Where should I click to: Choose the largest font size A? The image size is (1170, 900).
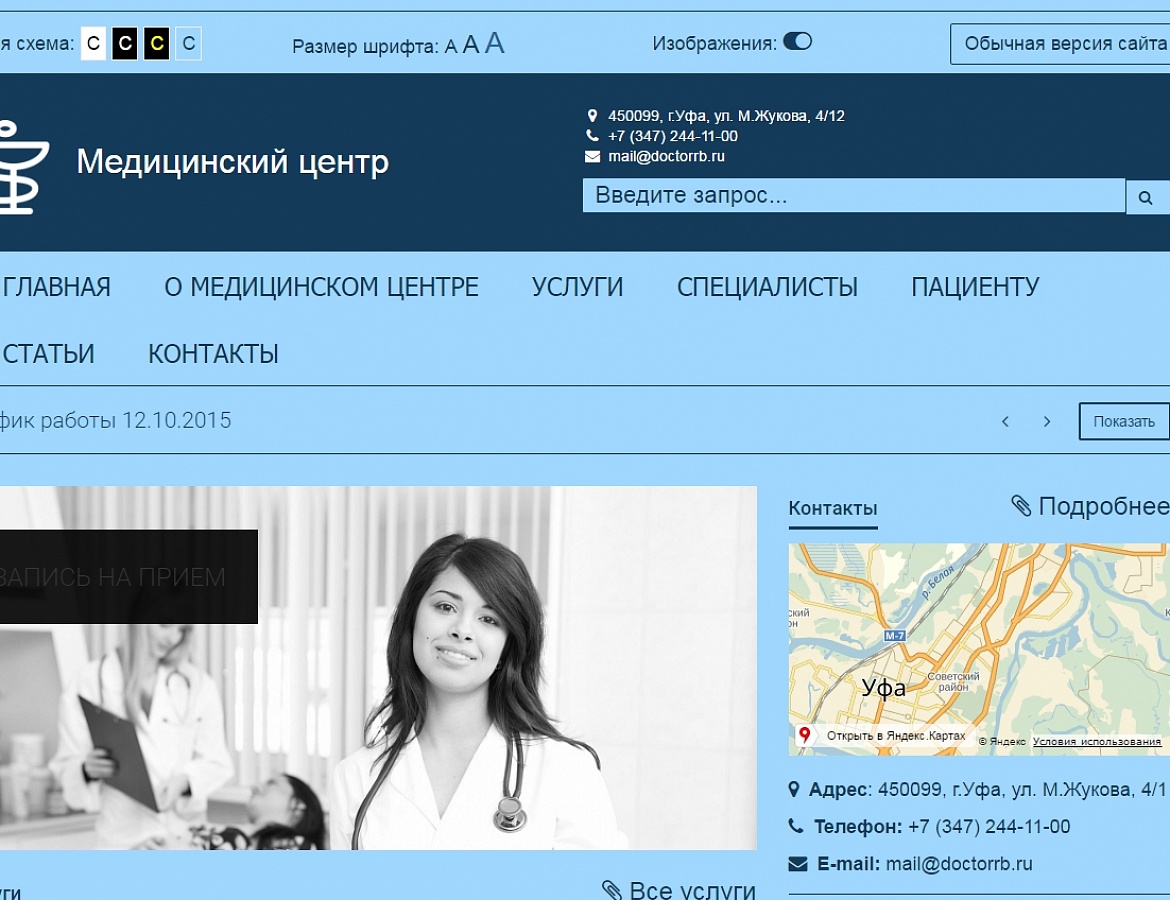(x=494, y=43)
